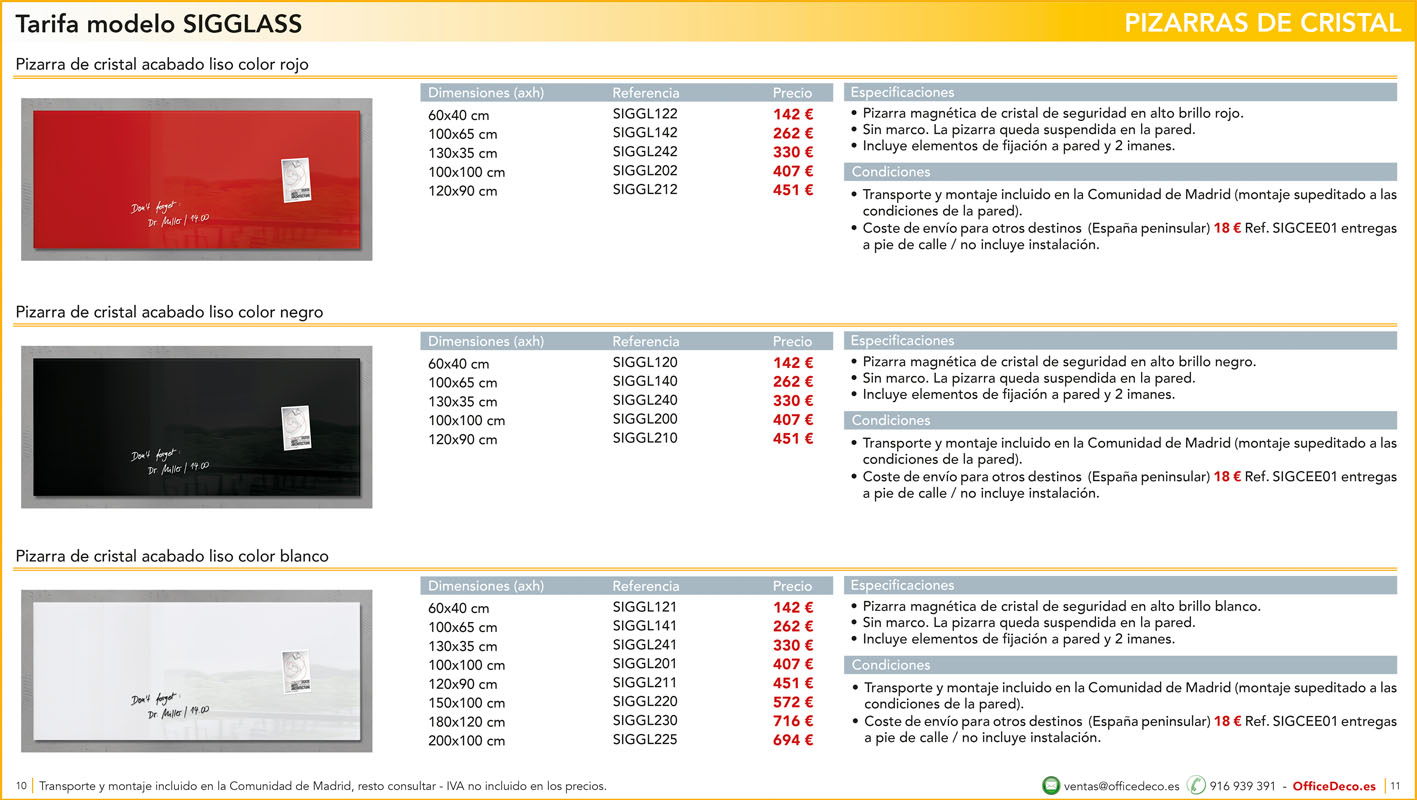The width and height of the screenshot is (1417, 800).
Task: Click reference SIGGL225
Action: [645, 739]
